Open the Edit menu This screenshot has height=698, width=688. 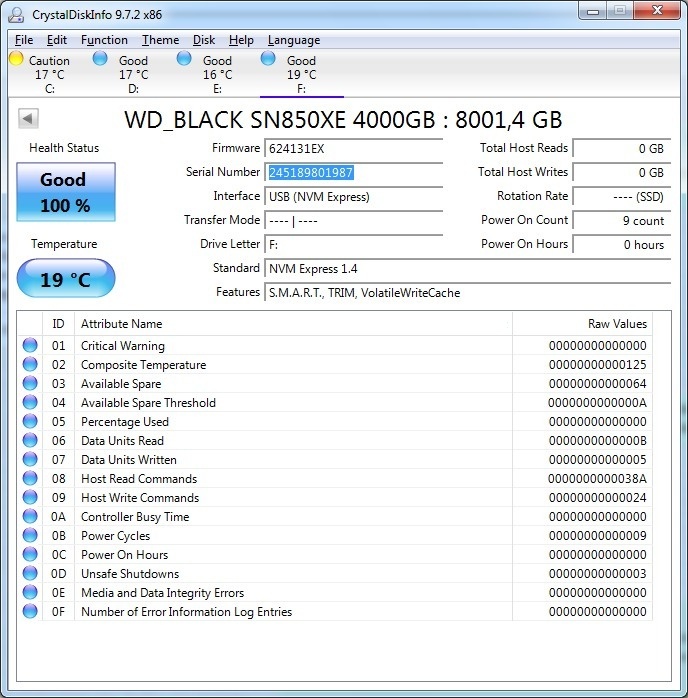pyautogui.click(x=57, y=40)
